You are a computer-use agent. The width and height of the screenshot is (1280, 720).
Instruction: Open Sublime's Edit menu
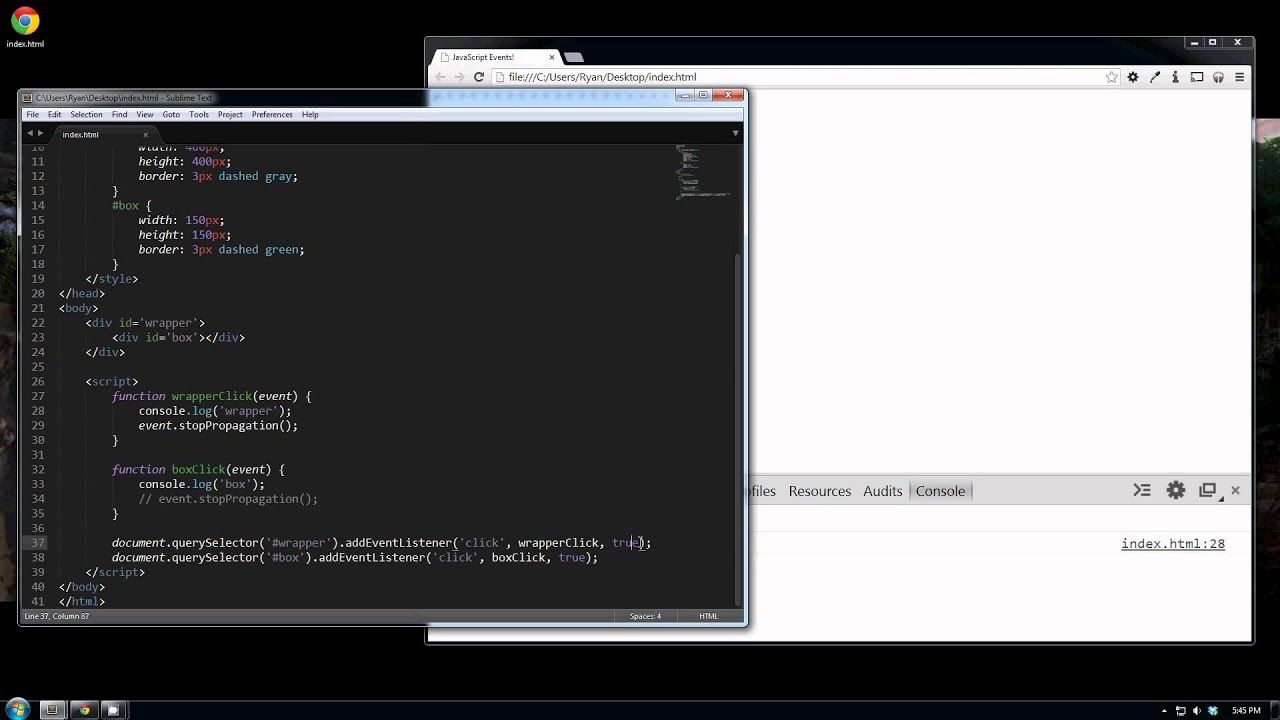pos(54,115)
